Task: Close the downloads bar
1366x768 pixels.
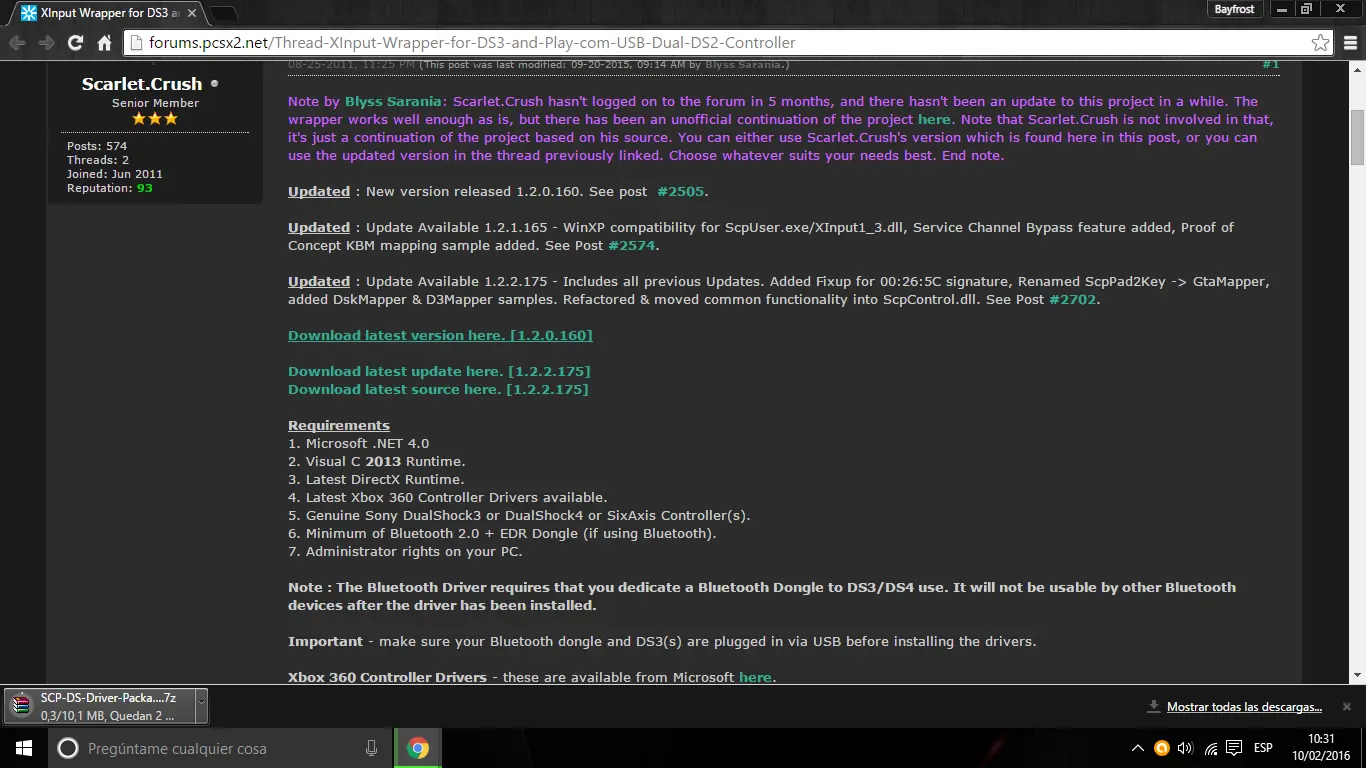Action: click(1347, 706)
